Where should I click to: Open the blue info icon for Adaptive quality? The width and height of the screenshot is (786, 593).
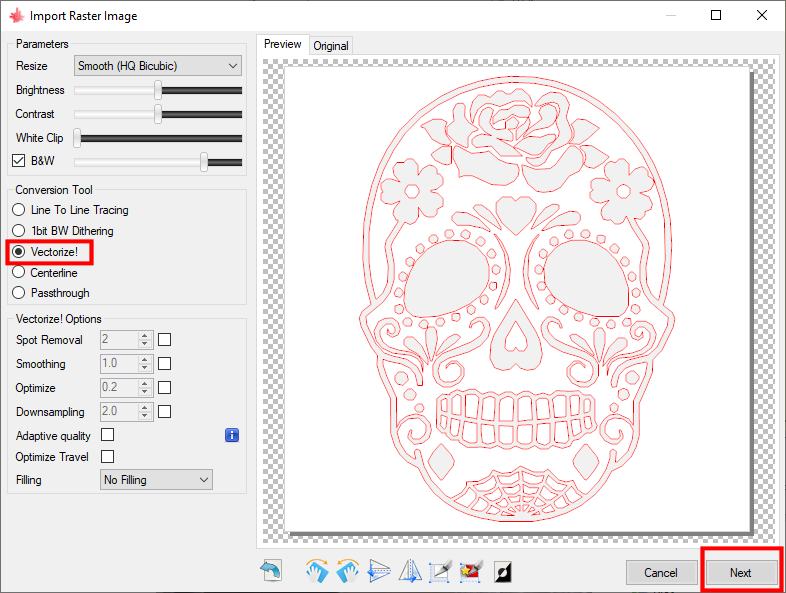tap(232, 435)
